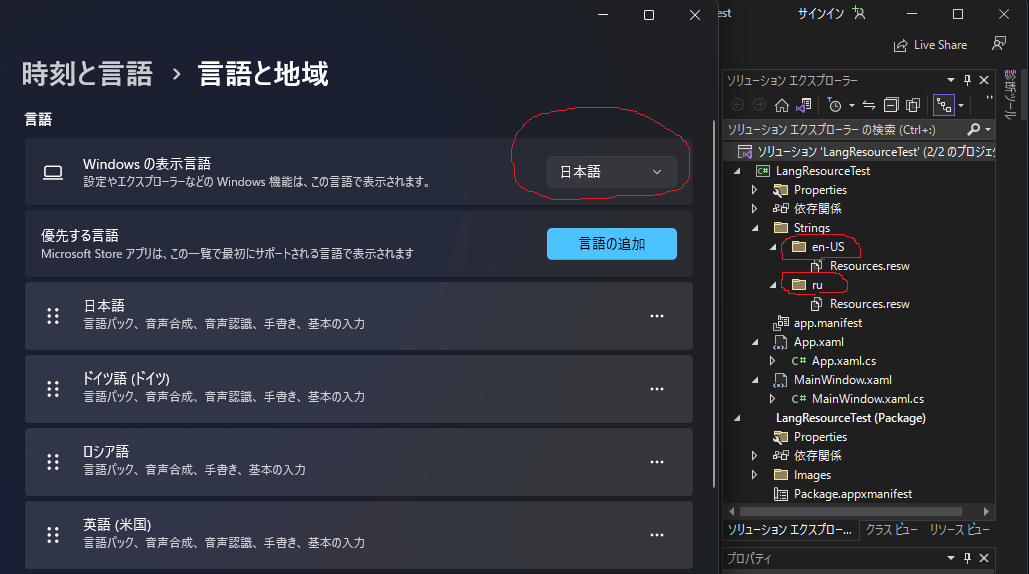Viewport: 1029px width, 574px height.
Task: Click the magnifier icon in Solution Explorer search
Action: pyautogui.click(x=973, y=129)
